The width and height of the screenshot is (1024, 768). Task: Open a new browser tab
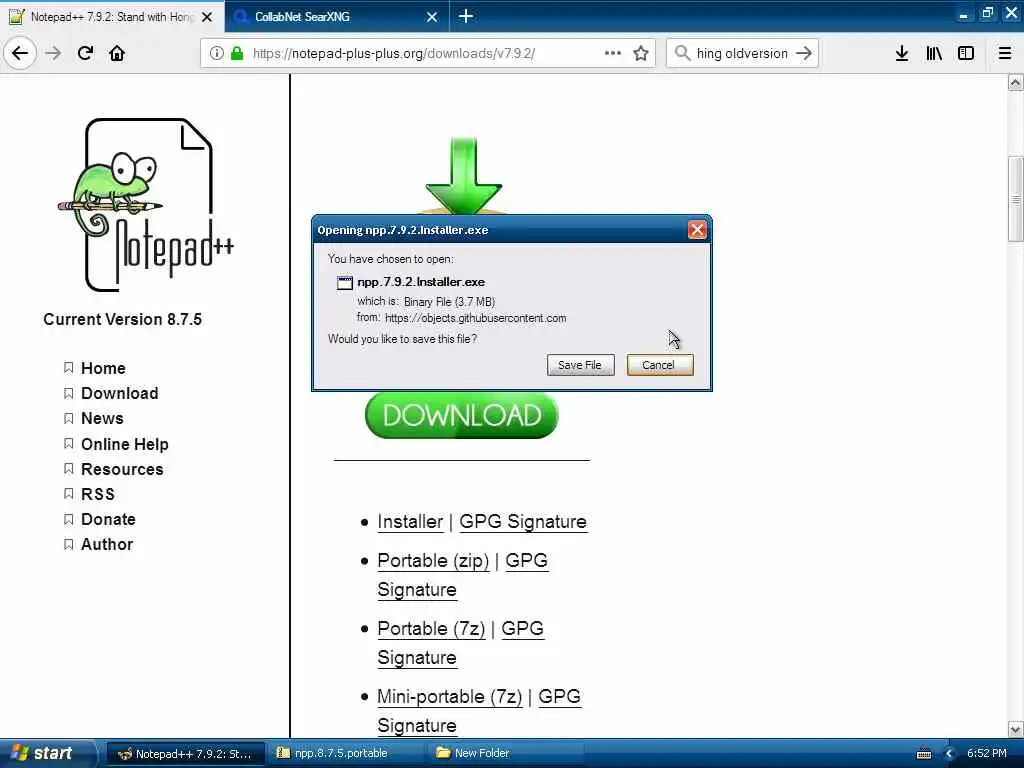tap(466, 16)
